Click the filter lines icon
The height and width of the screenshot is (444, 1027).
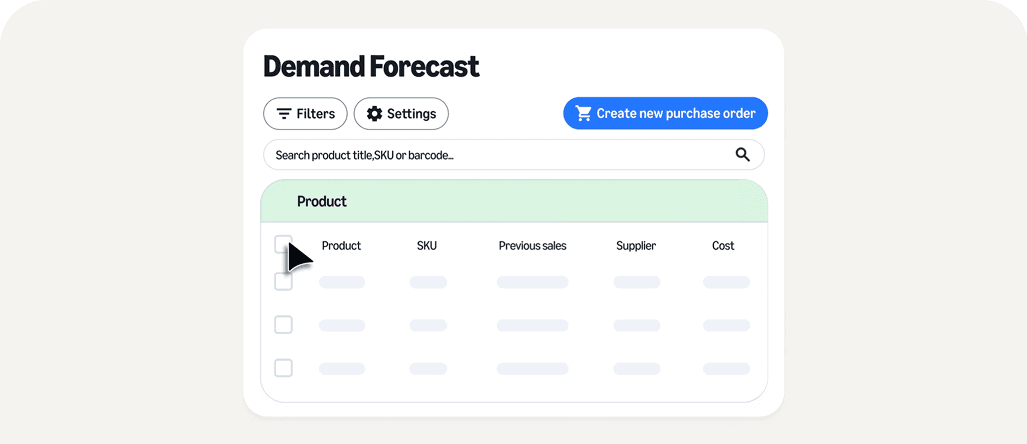pyautogui.click(x=284, y=114)
